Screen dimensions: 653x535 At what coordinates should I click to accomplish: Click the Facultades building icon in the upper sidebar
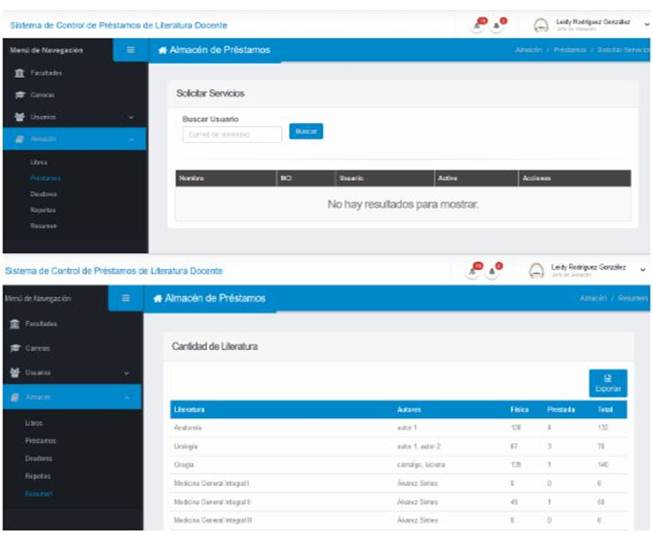(18, 73)
